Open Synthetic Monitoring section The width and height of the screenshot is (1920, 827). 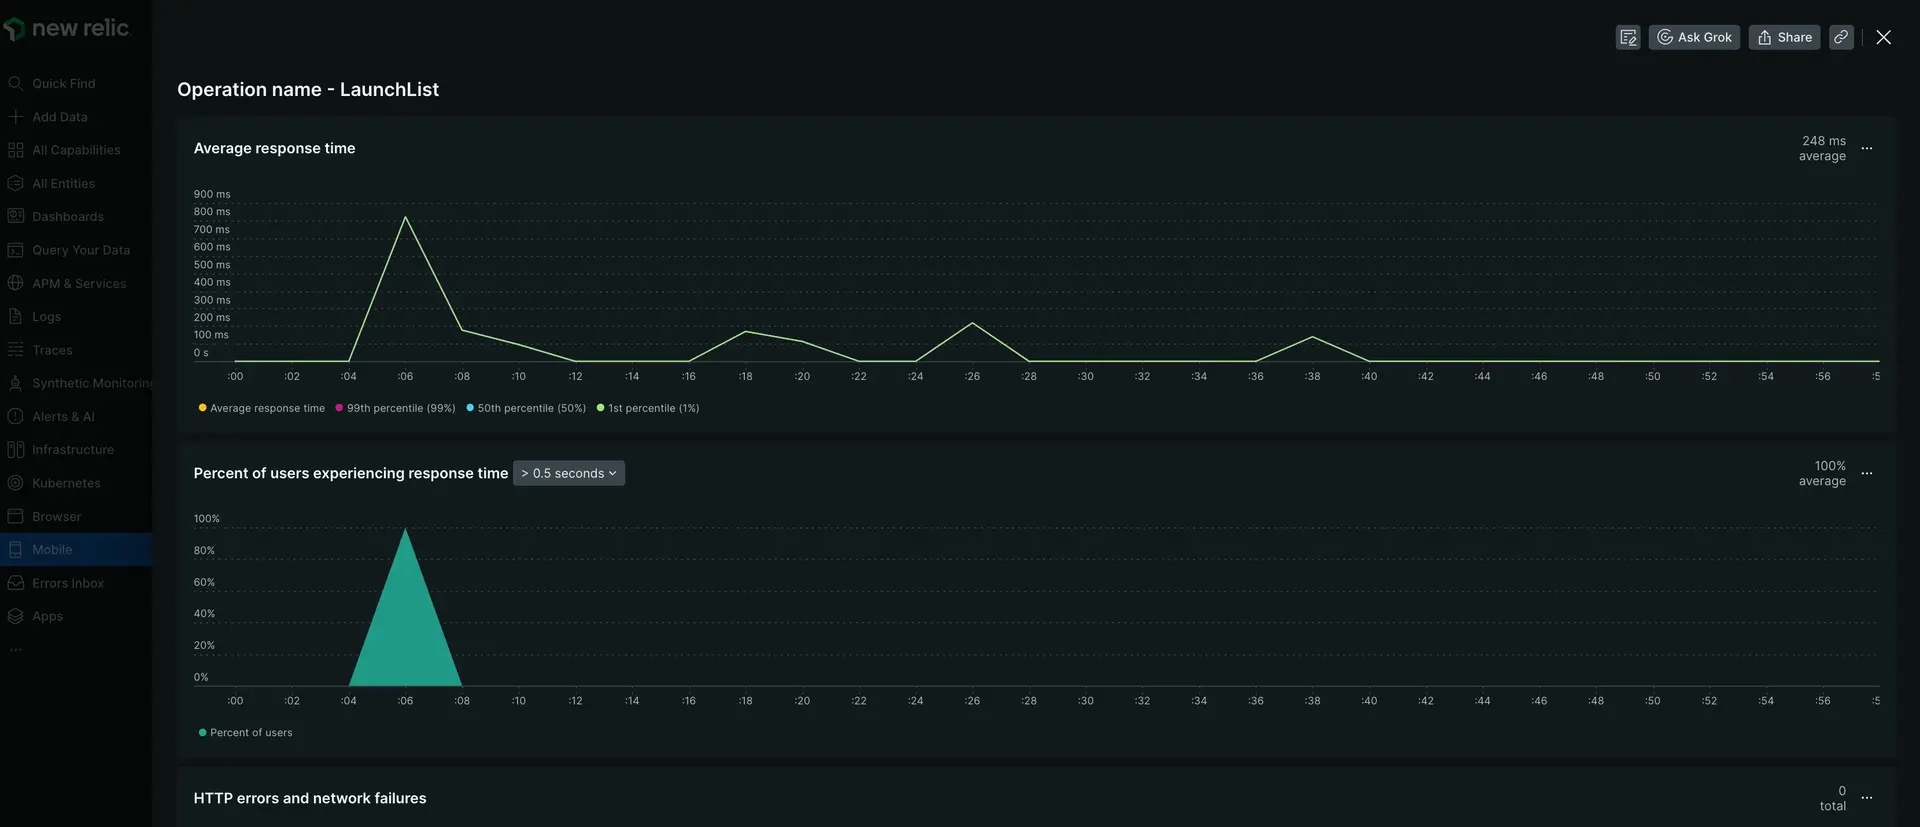tap(91, 383)
